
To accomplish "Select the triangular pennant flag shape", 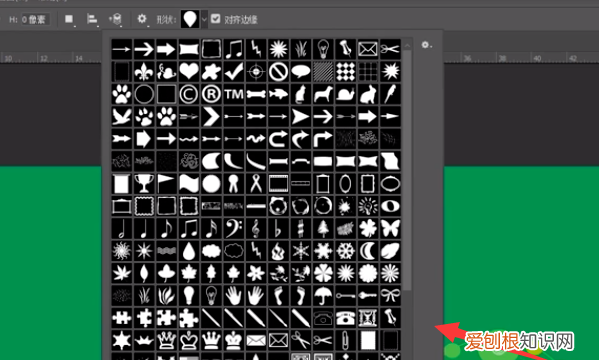I will (166, 183).
